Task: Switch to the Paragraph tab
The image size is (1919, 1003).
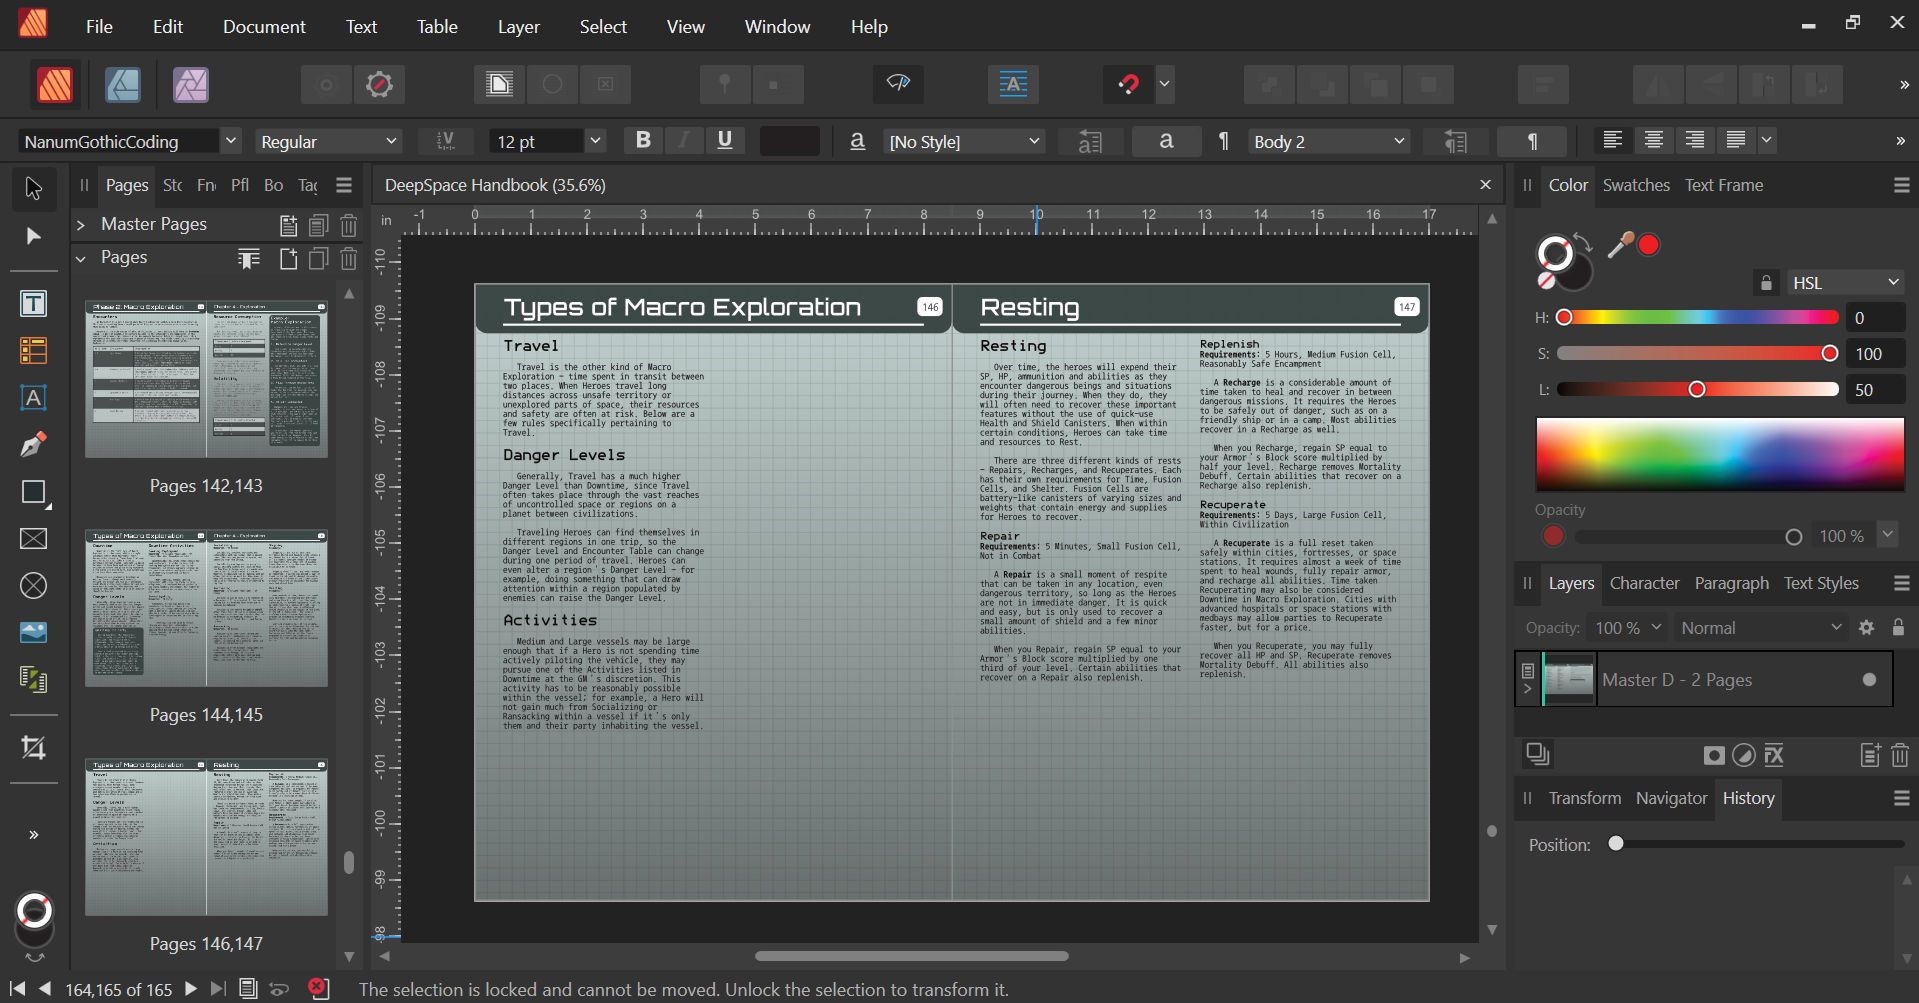Action: (1731, 583)
